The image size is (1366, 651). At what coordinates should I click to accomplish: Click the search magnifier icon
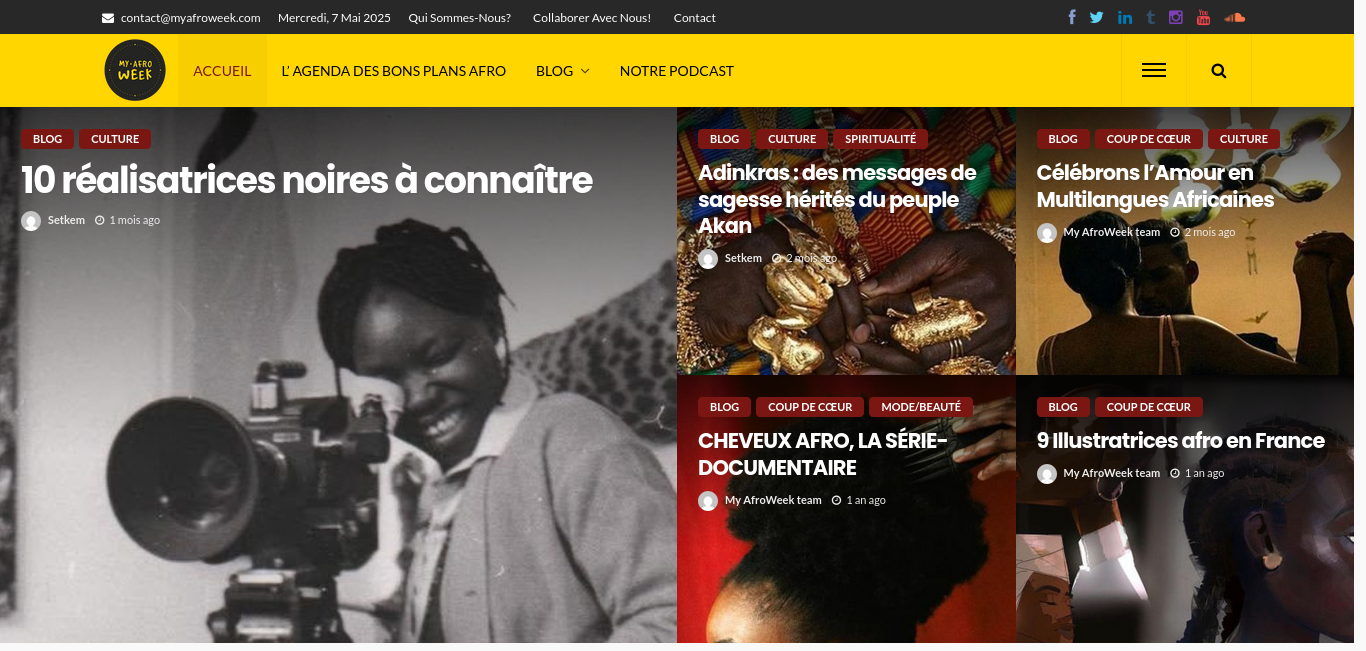1218,71
